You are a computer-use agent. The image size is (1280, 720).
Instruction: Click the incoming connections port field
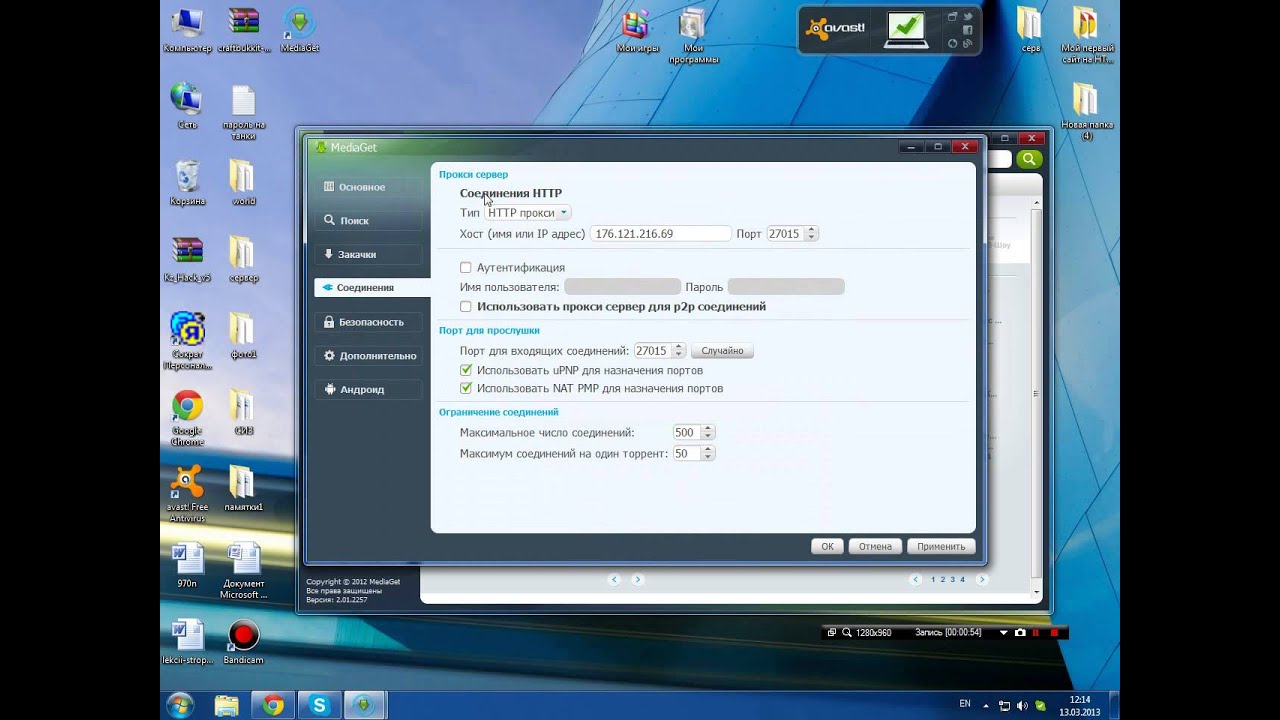pos(653,351)
